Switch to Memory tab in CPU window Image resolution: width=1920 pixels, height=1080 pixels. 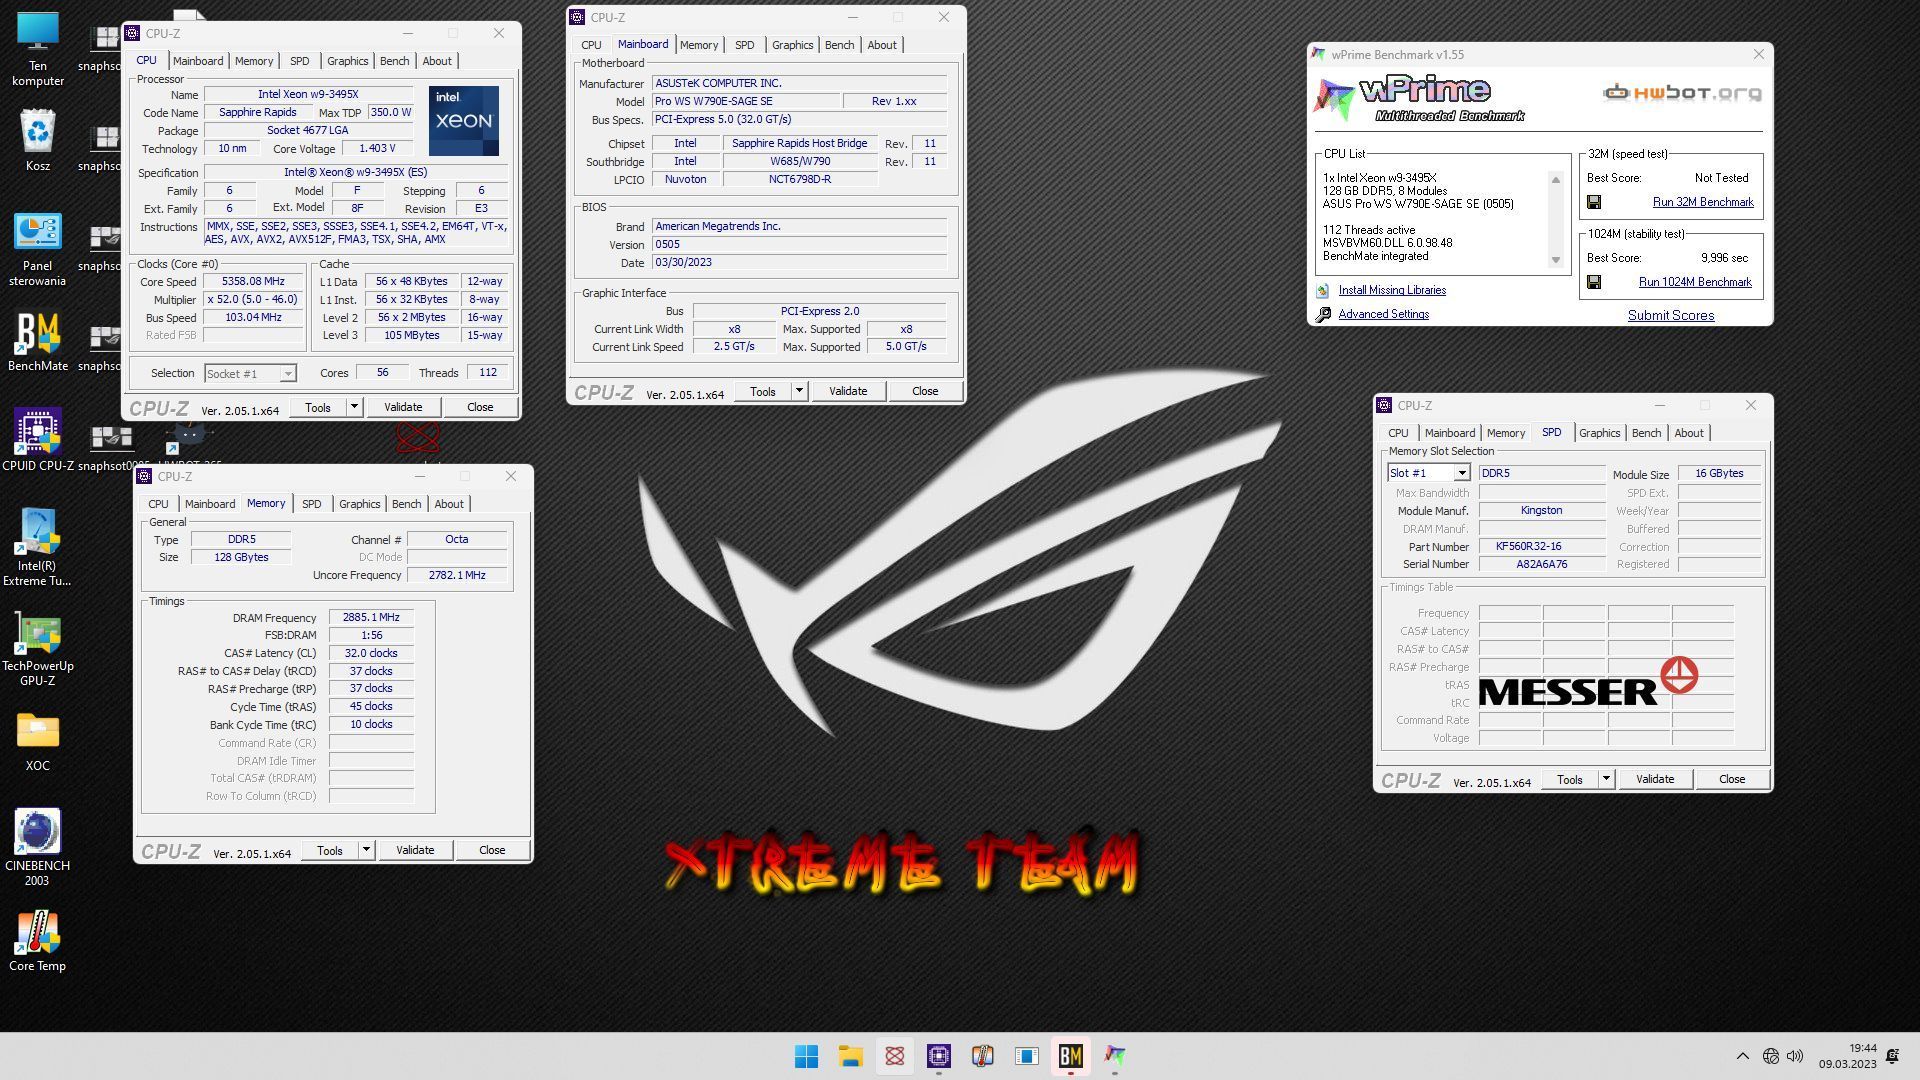pyautogui.click(x=253, y=61)
